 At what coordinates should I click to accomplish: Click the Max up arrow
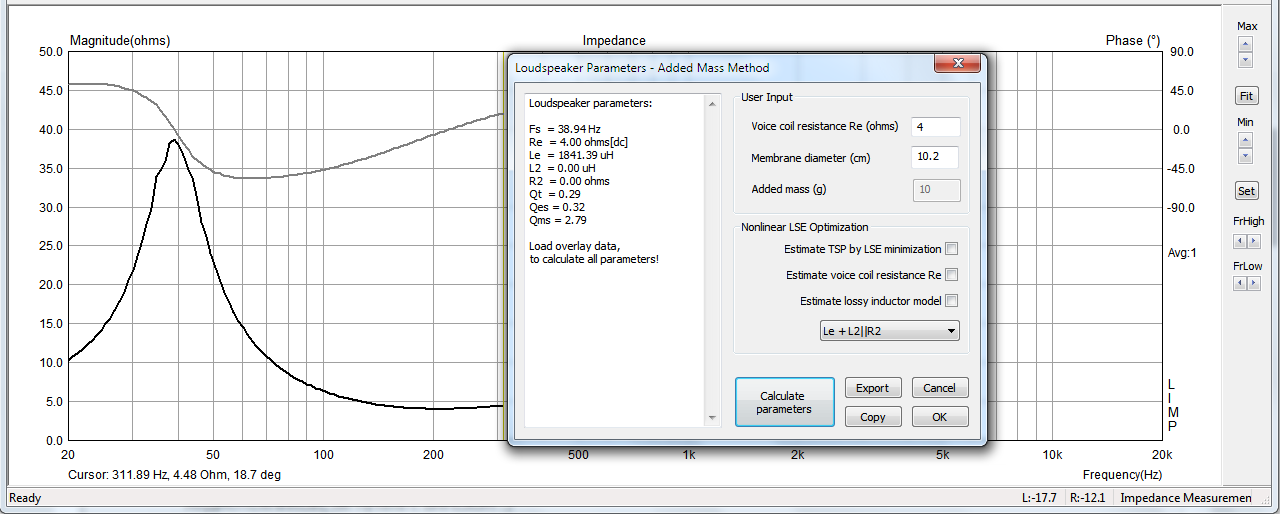(1245, 44)
